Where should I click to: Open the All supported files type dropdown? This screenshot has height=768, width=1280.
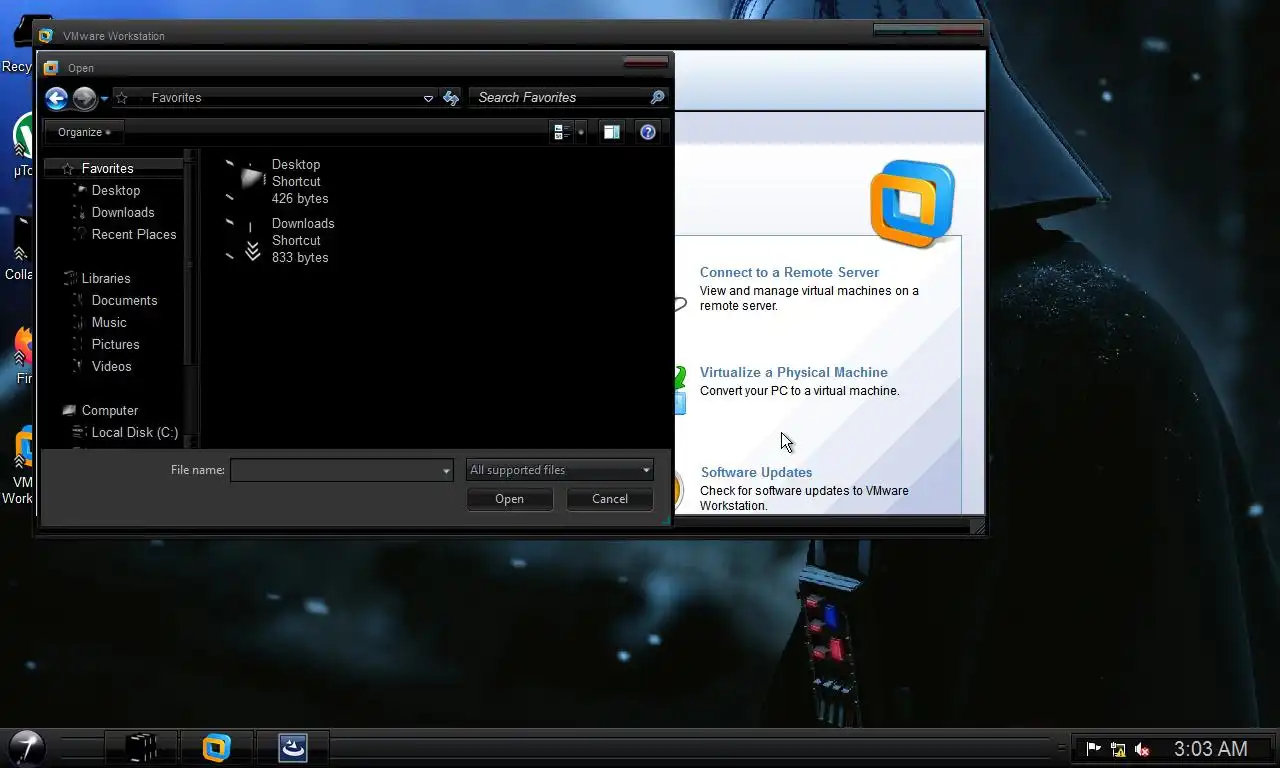559,470
